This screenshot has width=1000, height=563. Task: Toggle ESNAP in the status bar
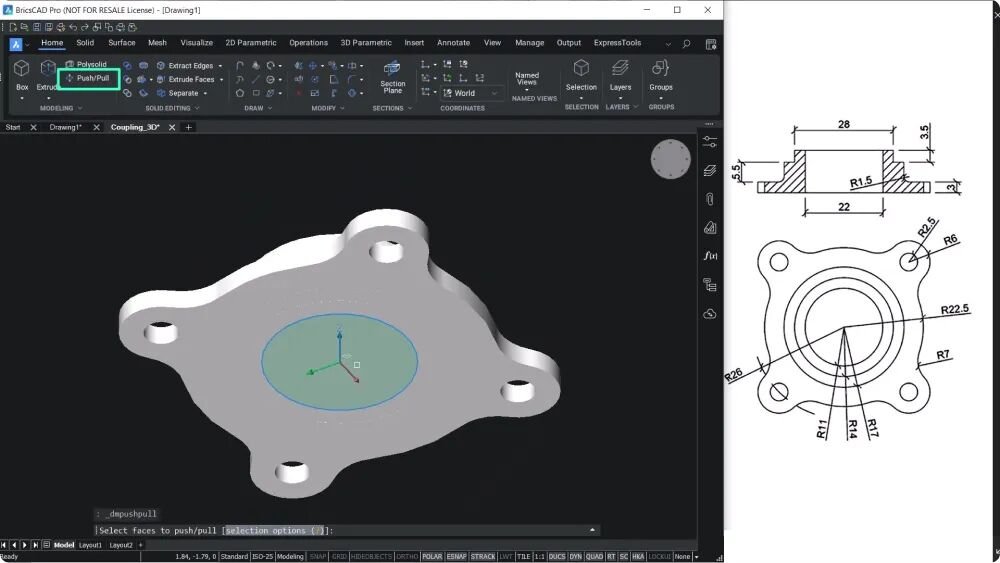456,557
